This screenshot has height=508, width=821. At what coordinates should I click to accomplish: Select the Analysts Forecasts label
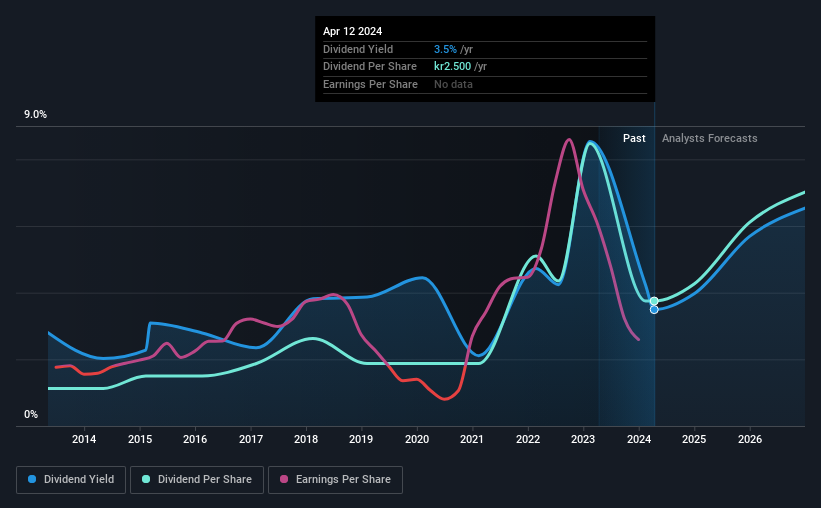click(x=709, y=138)
